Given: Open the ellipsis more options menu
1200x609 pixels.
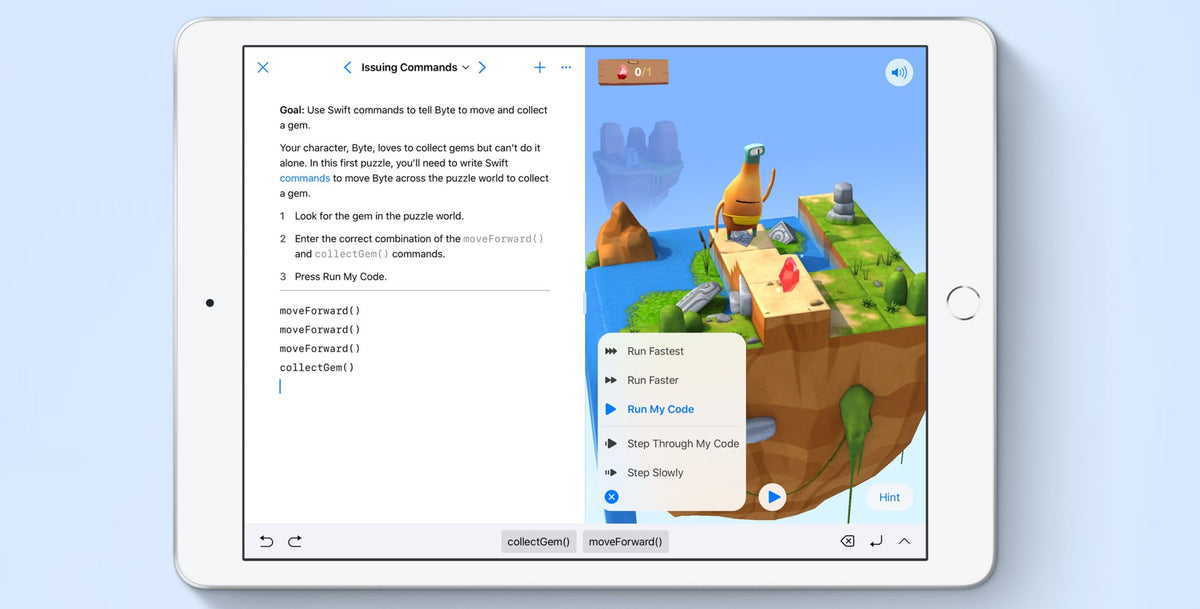Looking at the screenshot, I should point(566,67).
